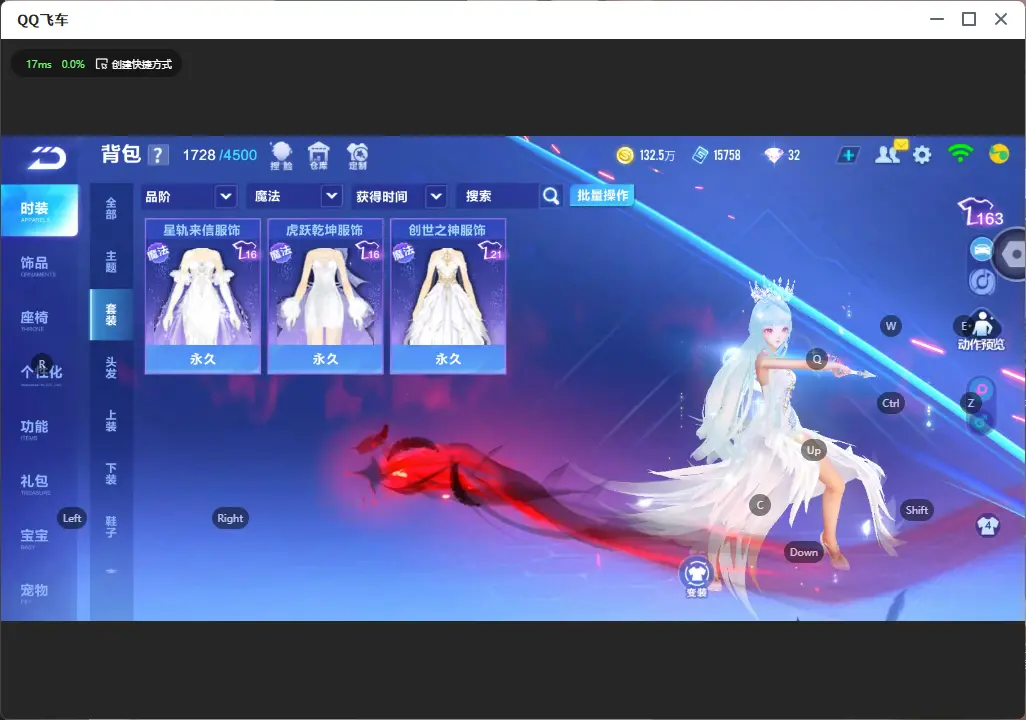Switch to the 饰品 accessories tab
The image size is (1026, 720).
35,265
